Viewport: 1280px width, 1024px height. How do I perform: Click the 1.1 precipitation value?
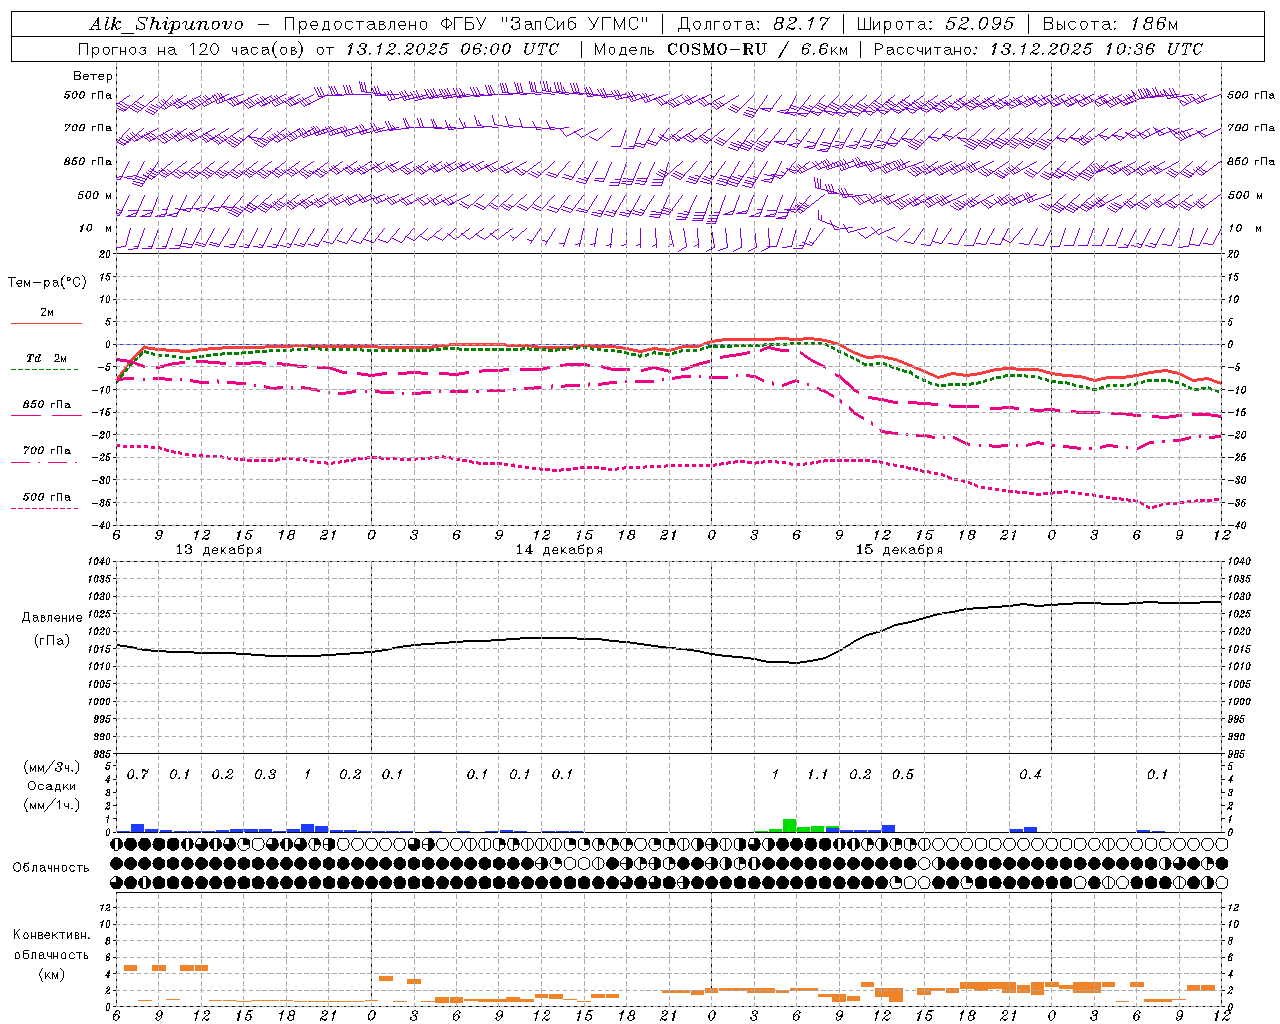pos(818,775)
